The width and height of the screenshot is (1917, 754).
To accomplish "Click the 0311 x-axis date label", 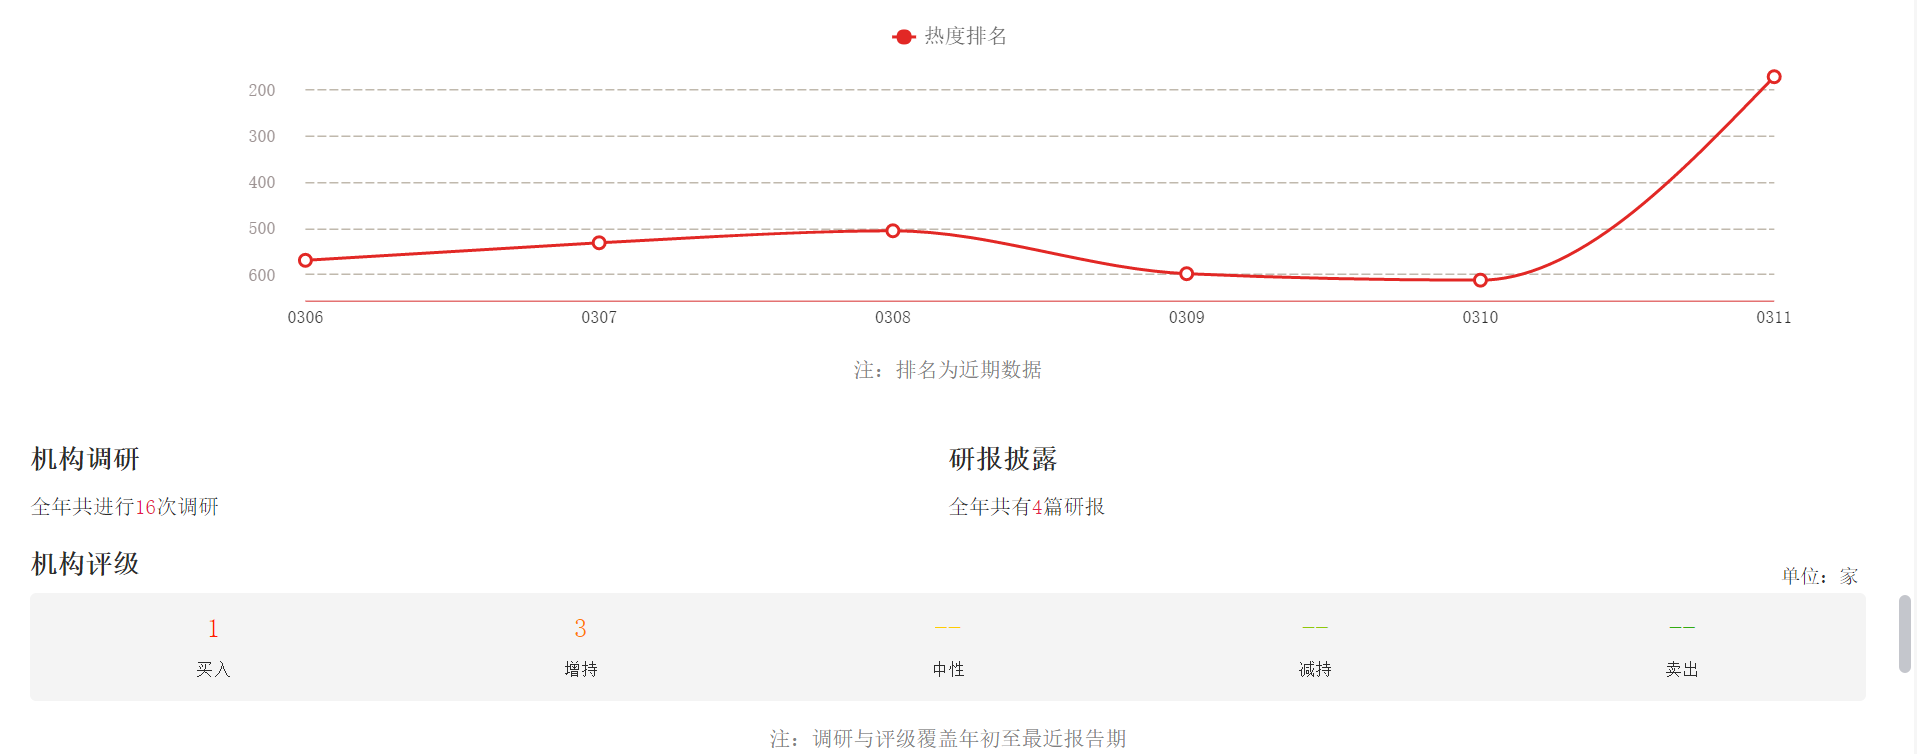I will (x=1773, y=317).
